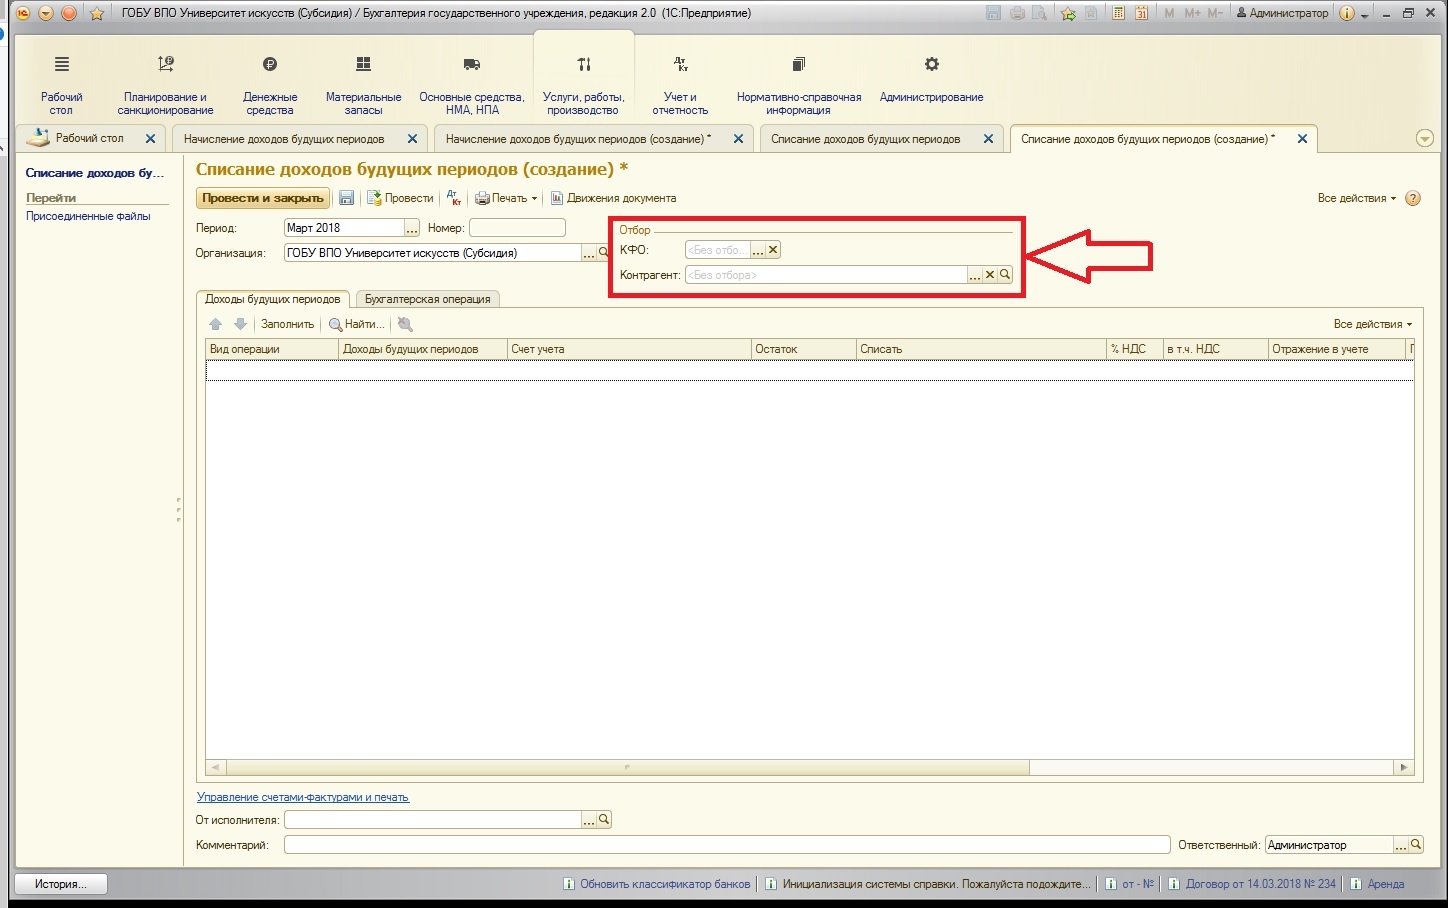Click the Списать column header

(x=981, y=349)
